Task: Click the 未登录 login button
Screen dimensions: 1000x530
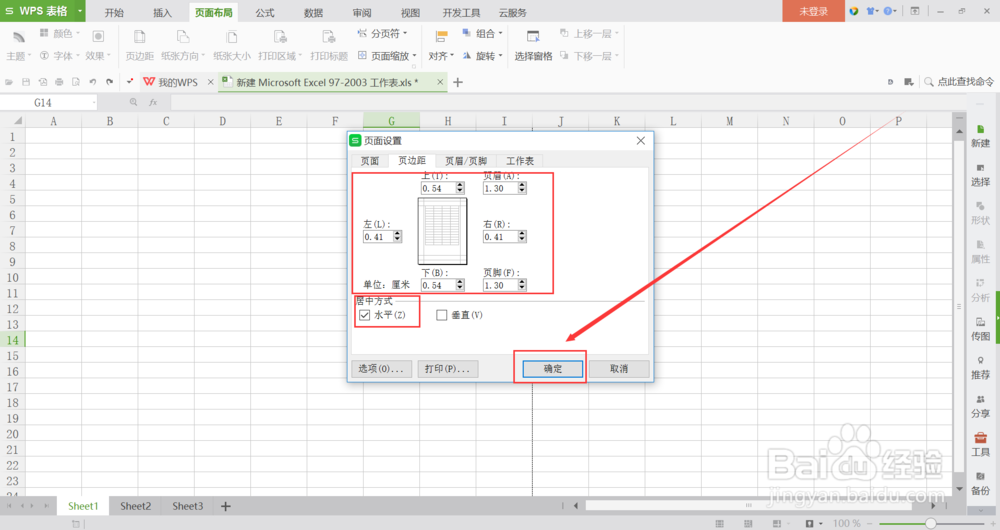Action: [813, 11]
